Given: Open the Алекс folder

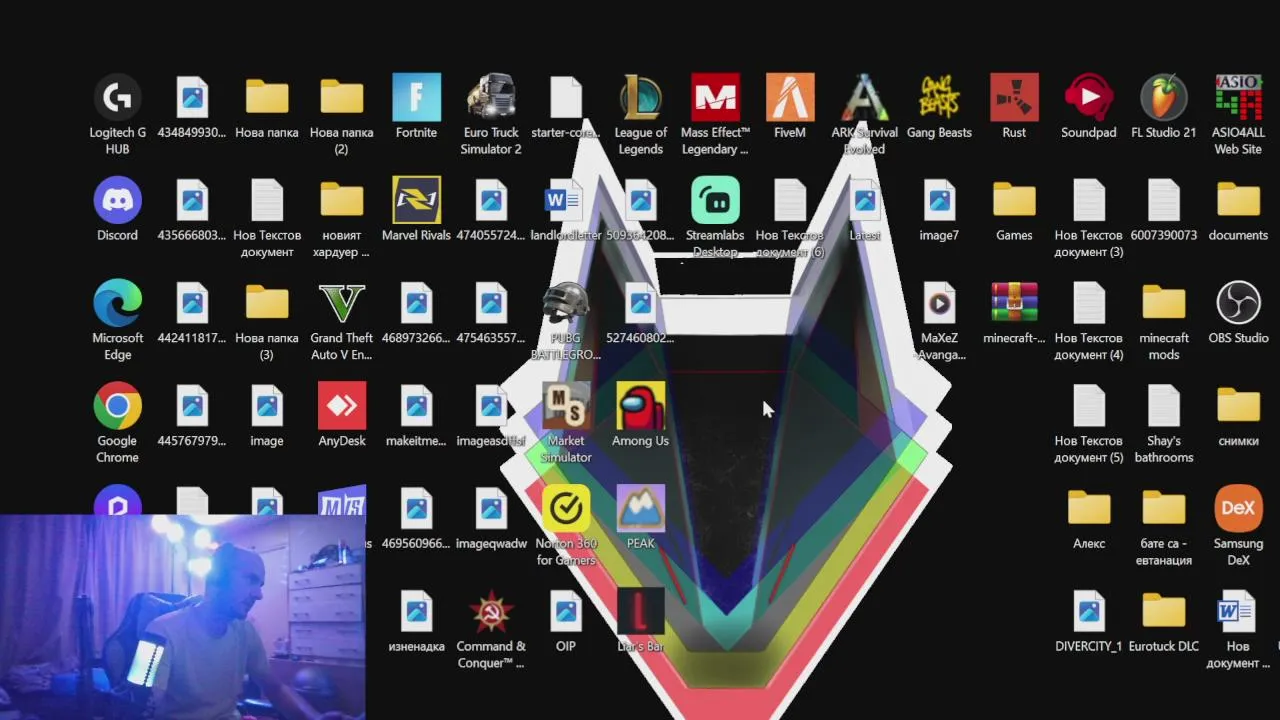Looking at the screenshot, I should 1089,518.
